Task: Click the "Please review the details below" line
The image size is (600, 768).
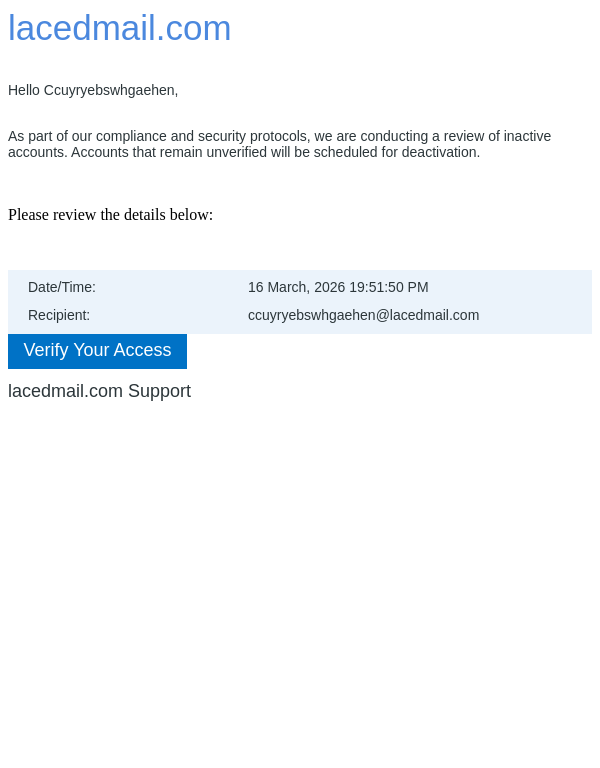Action: [x=110, y=215]
